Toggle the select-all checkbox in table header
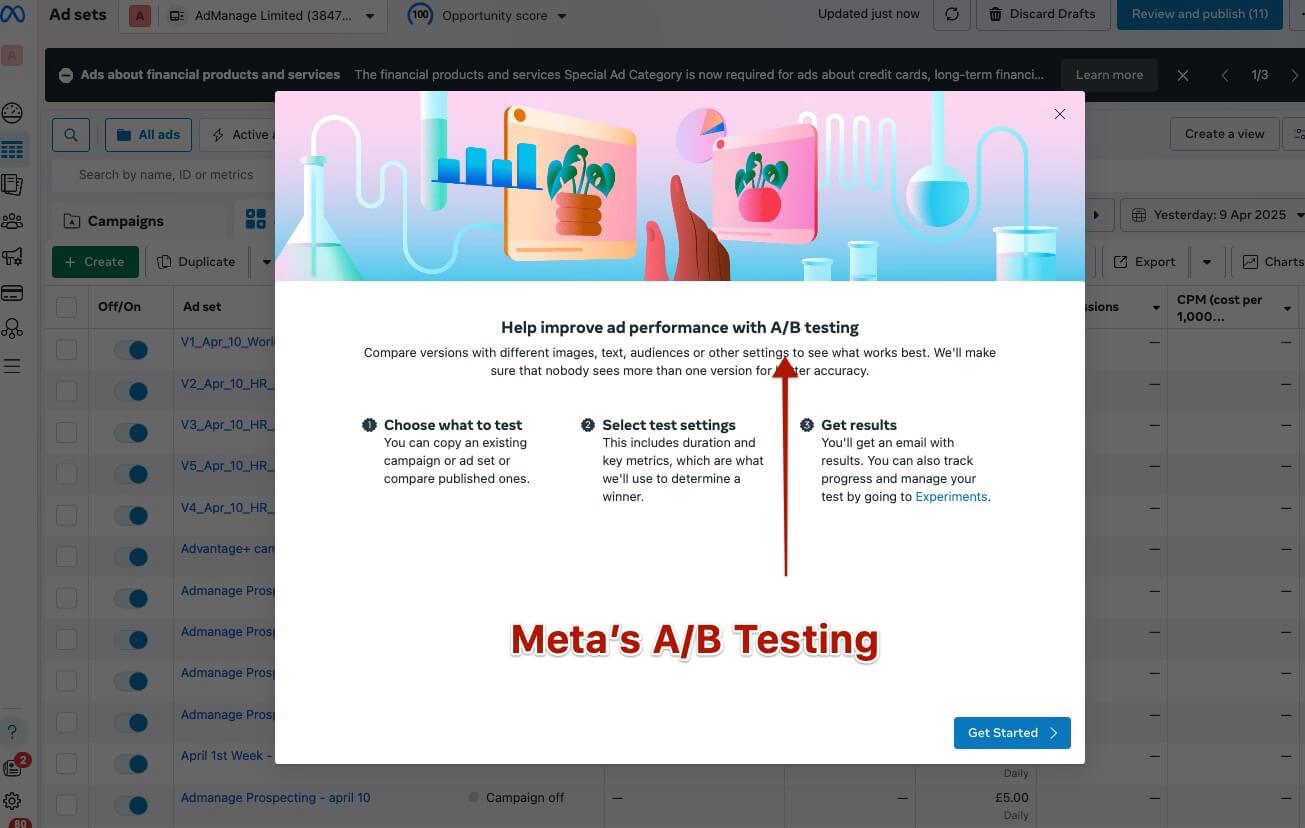Viewport: 1305px width, 828px height. tap(66, 307)
